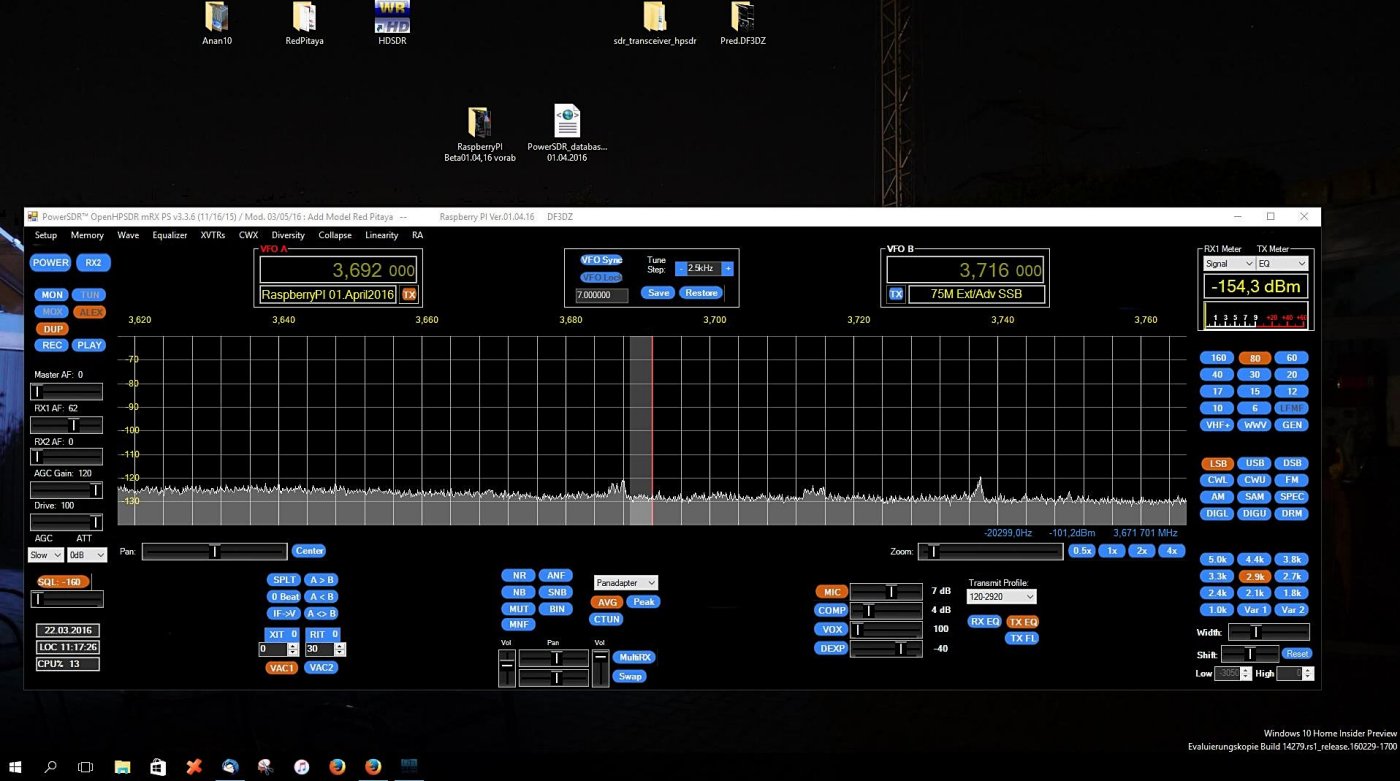
Task: Open the second Firefox taskbar icon
Action: coord(373,767)
